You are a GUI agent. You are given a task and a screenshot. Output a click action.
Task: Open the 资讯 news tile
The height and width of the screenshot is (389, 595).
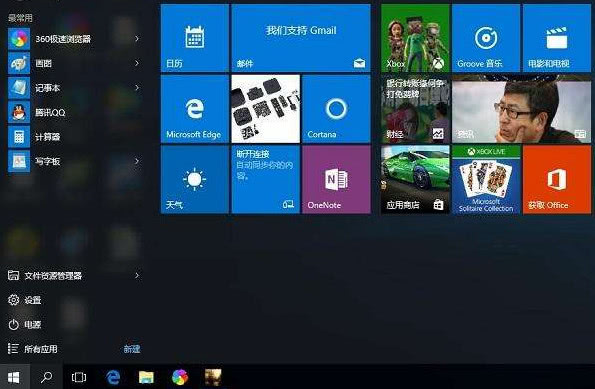tap(521, 109)
